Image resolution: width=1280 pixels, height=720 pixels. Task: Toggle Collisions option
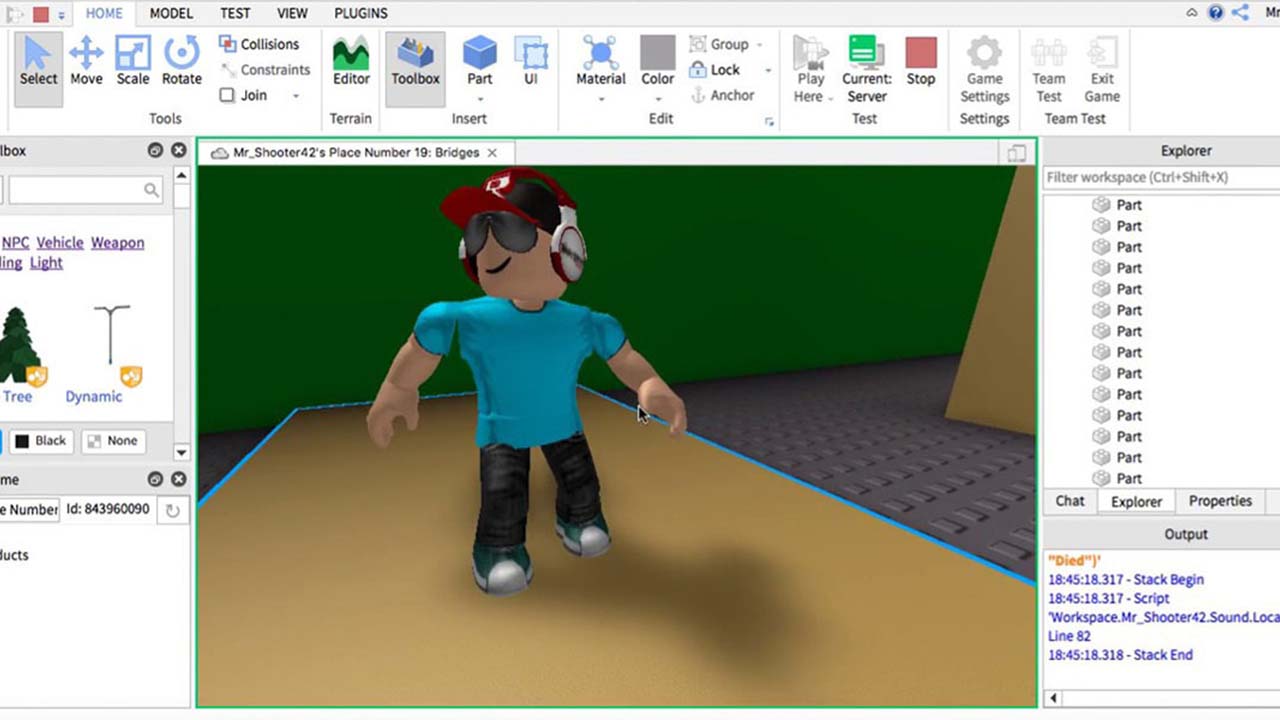[x=259, y=44]
